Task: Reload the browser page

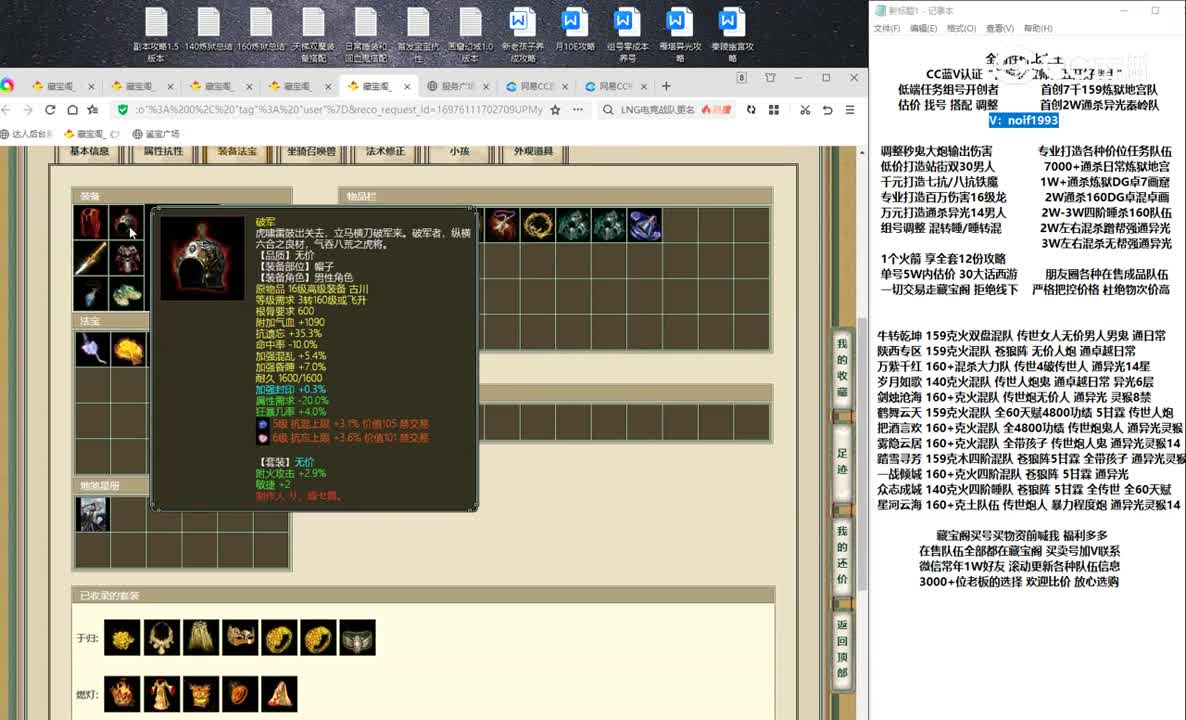Action: (50, 110)
